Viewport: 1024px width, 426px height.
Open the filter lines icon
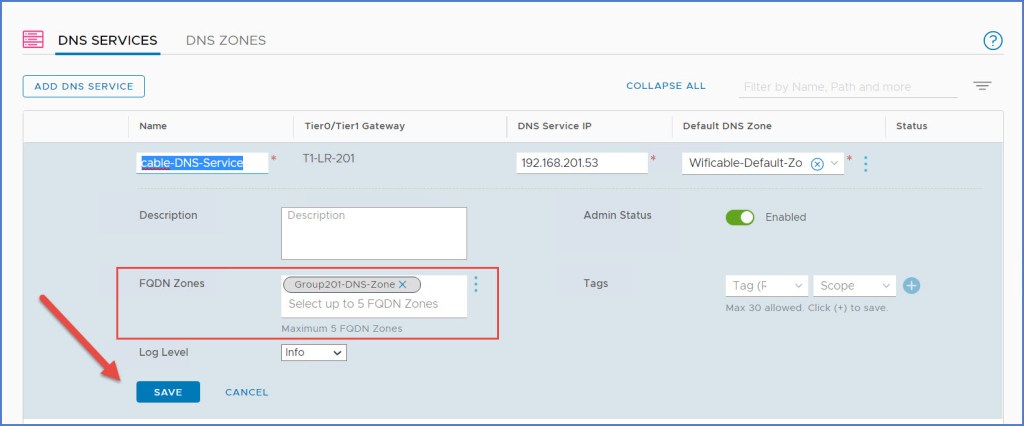[982, 87]
